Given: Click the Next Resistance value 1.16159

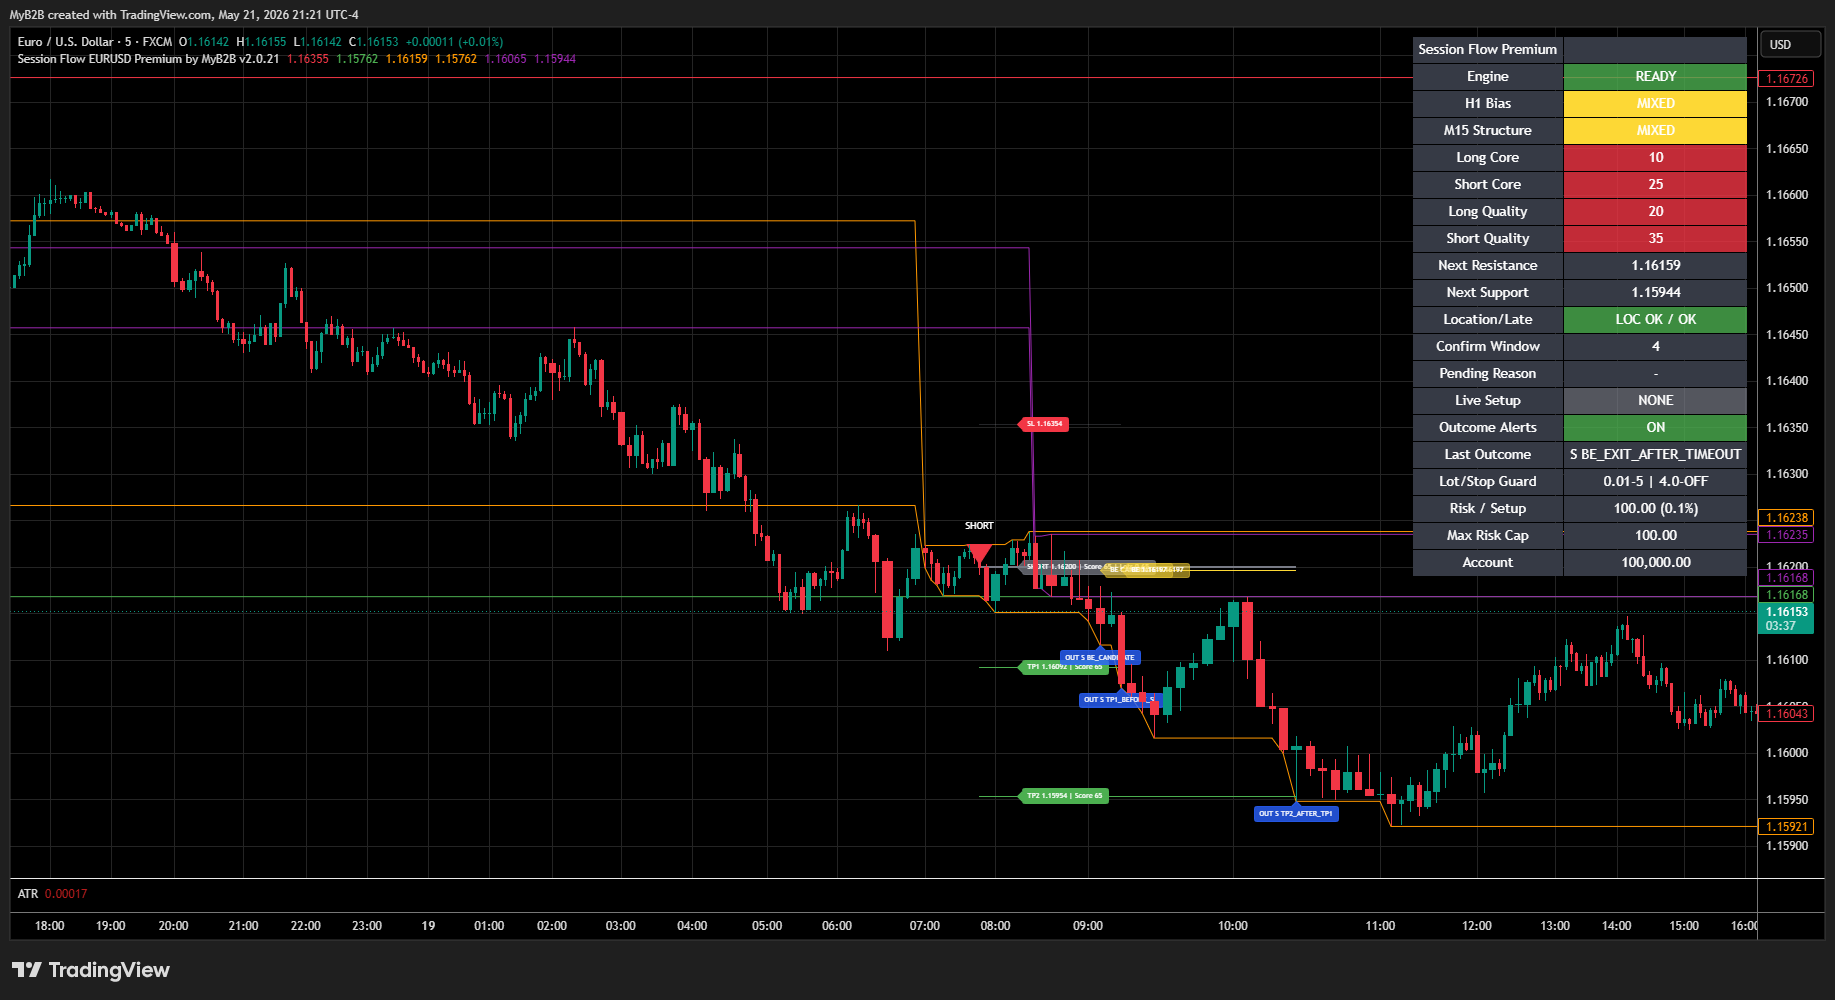Looking at the screenshot, I should pos(1655,265).
